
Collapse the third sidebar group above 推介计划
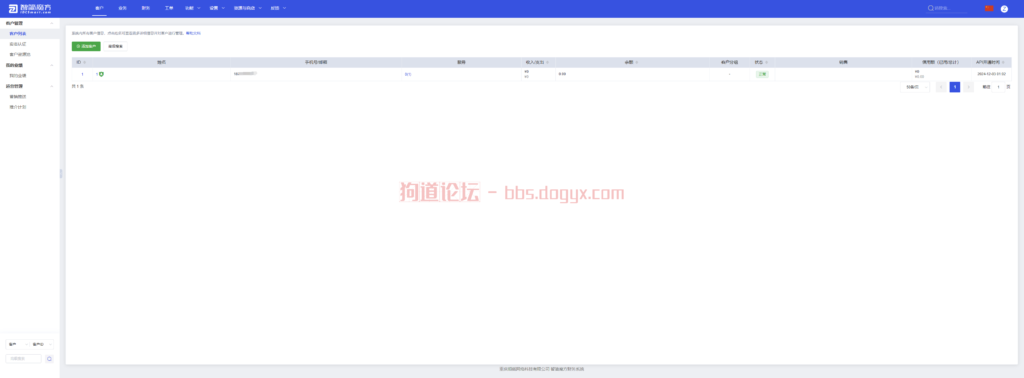(29, 86)
